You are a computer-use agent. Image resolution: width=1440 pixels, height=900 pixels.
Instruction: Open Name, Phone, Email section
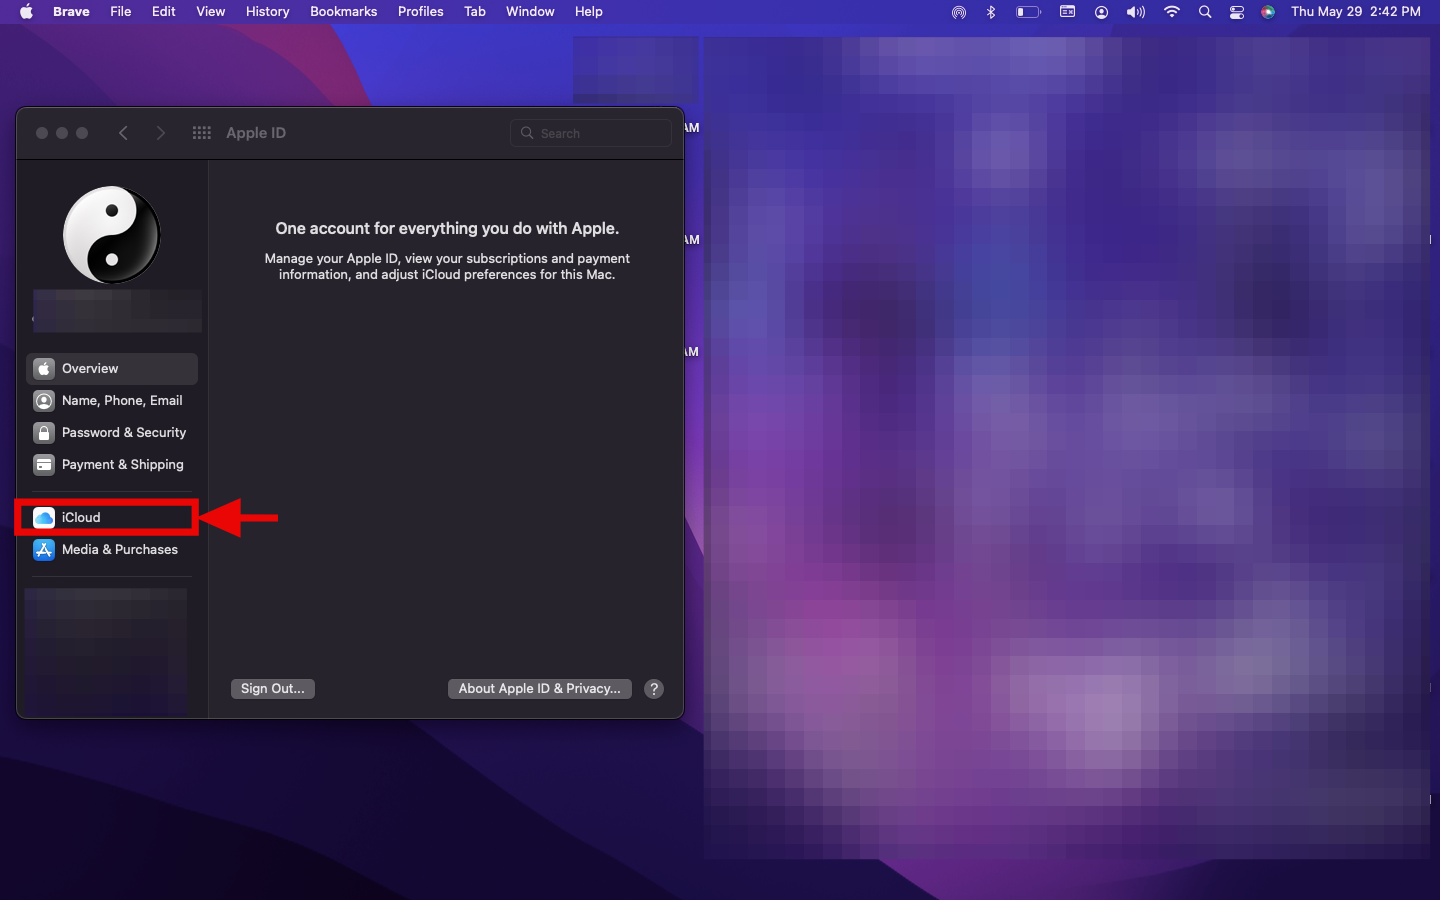coord(121,400)
